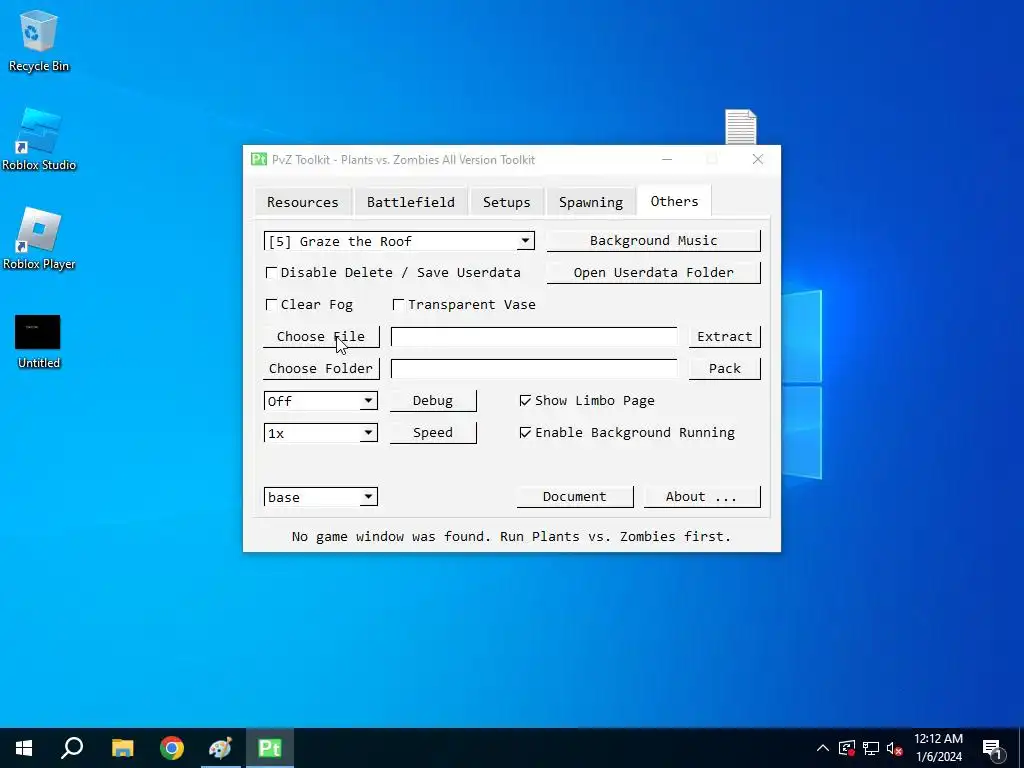Select the text document icon behind toolkit window

coord(741,127)
